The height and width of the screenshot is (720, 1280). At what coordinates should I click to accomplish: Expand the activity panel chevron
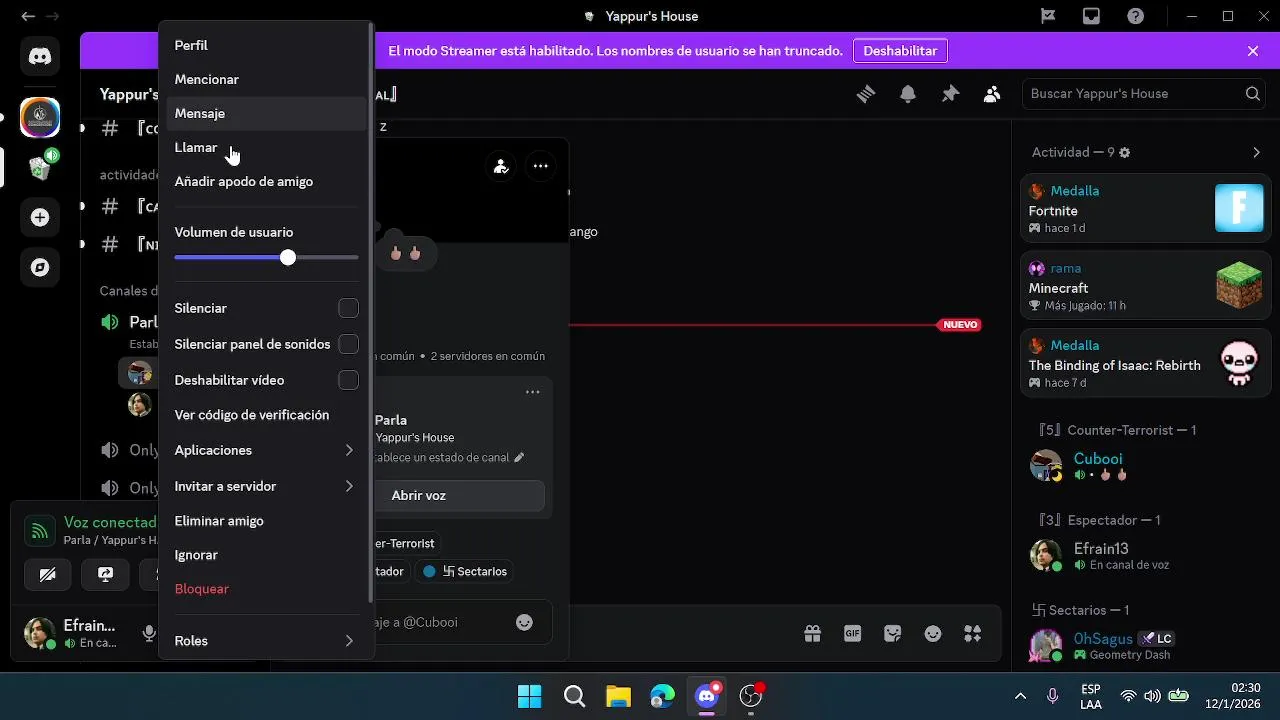(x=1257, y=153)
